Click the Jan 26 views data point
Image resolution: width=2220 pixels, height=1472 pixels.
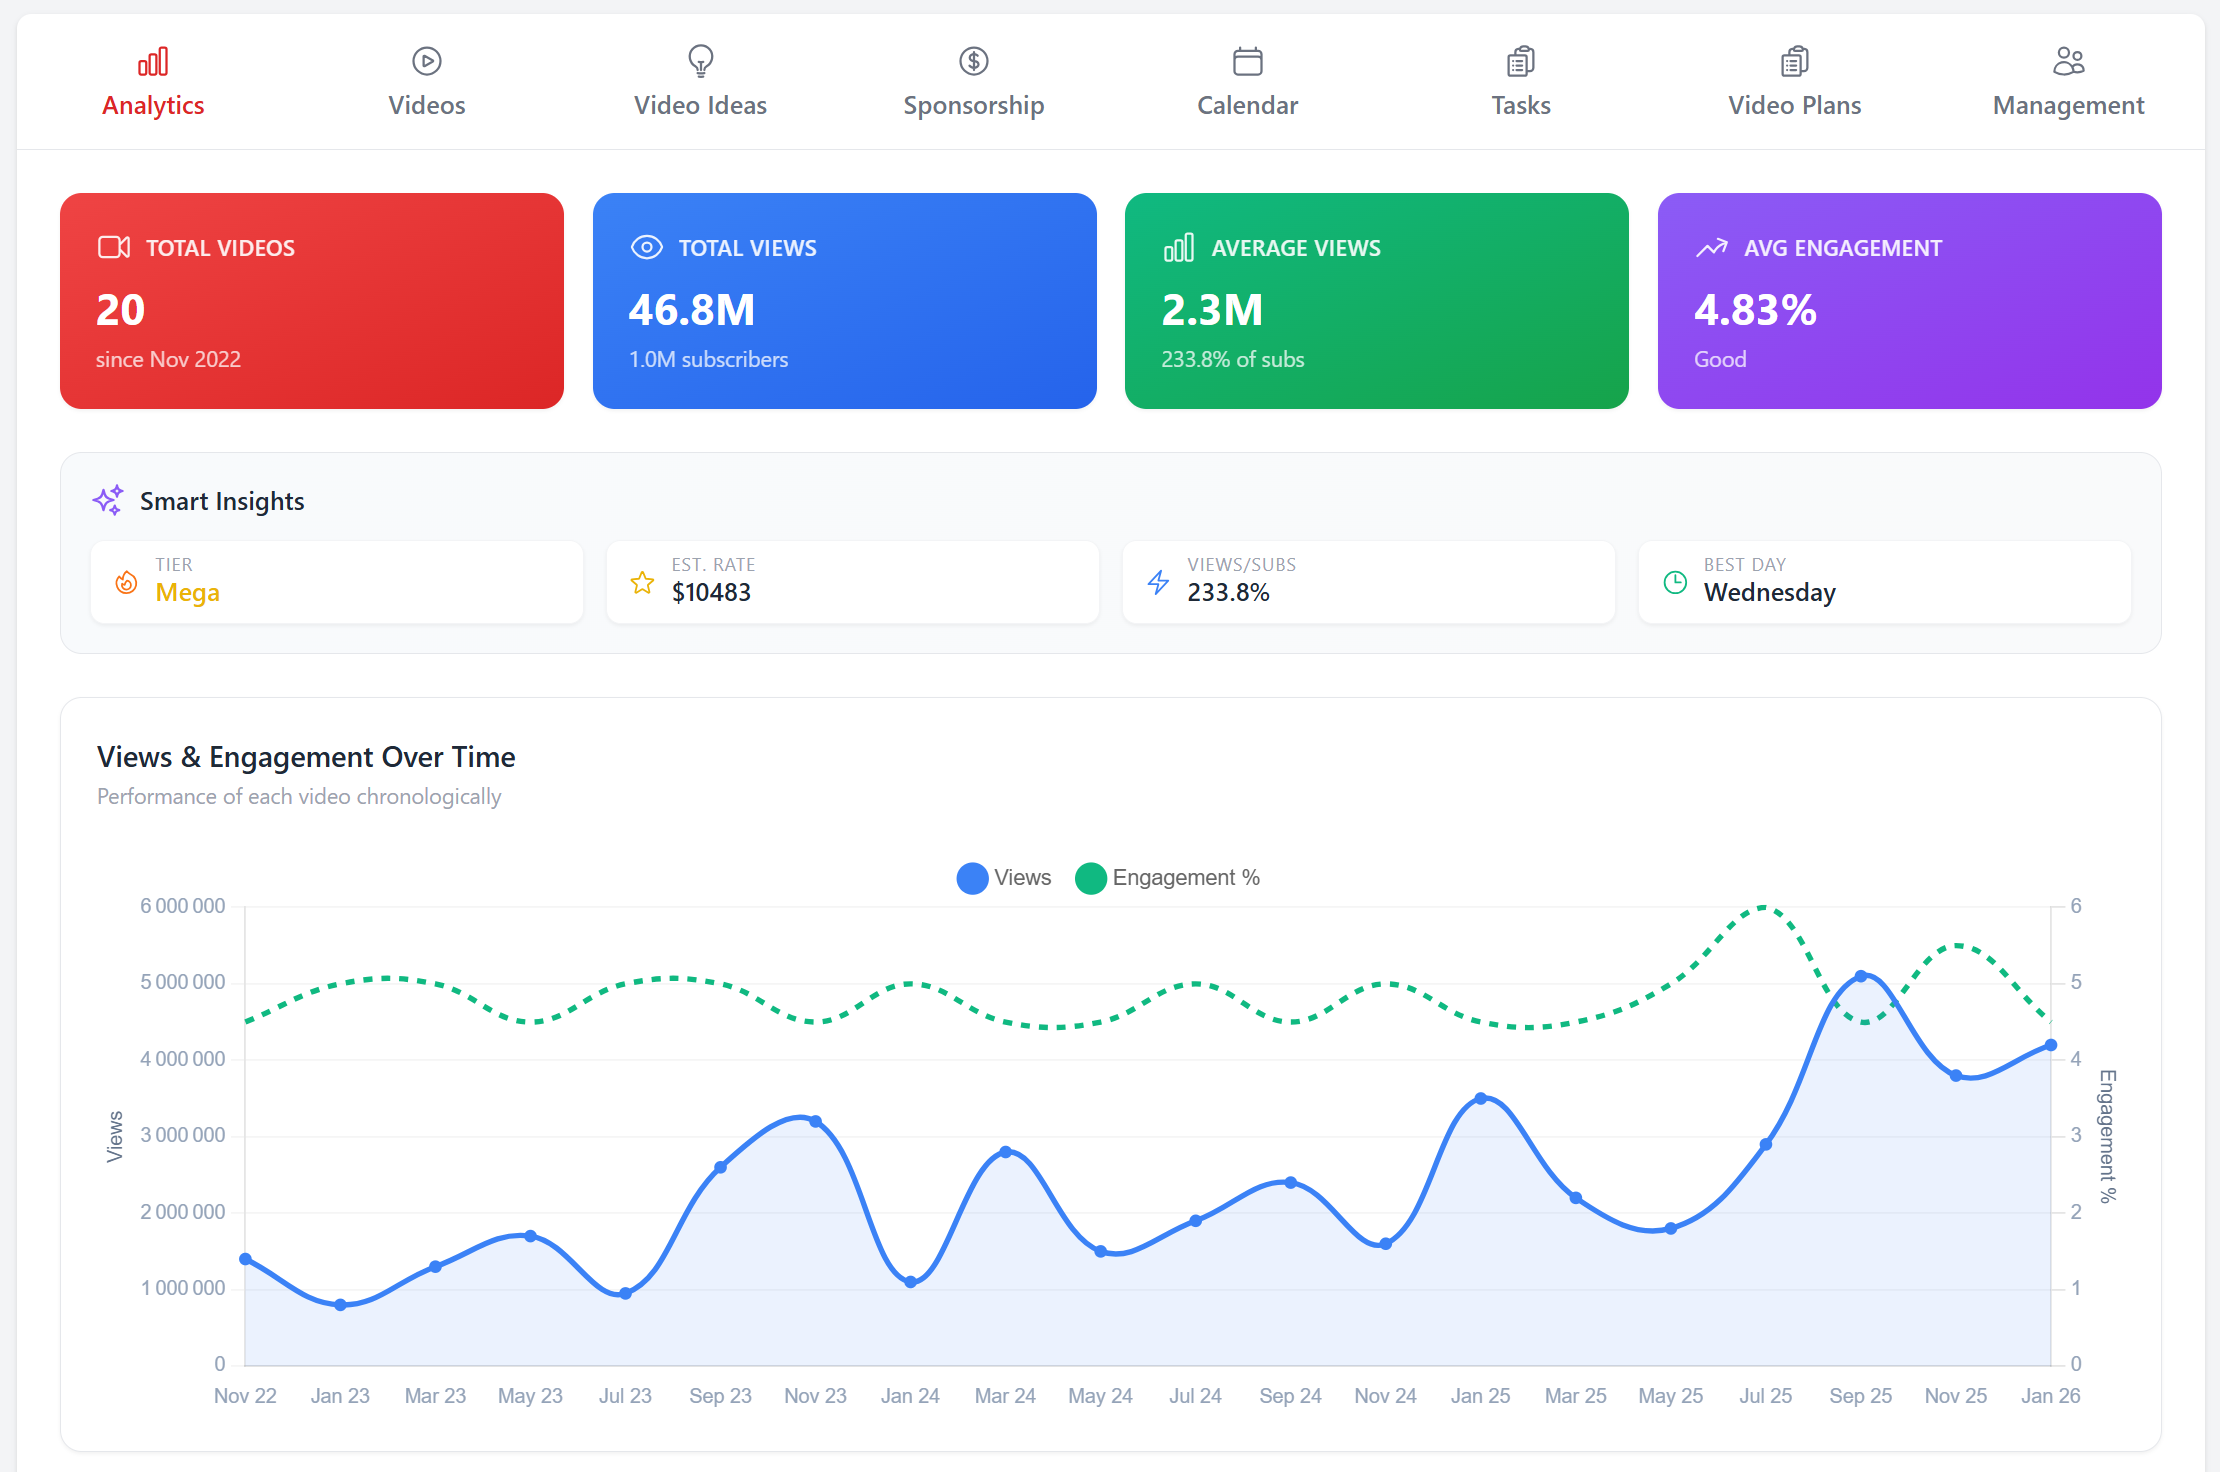(2051, 1045)
